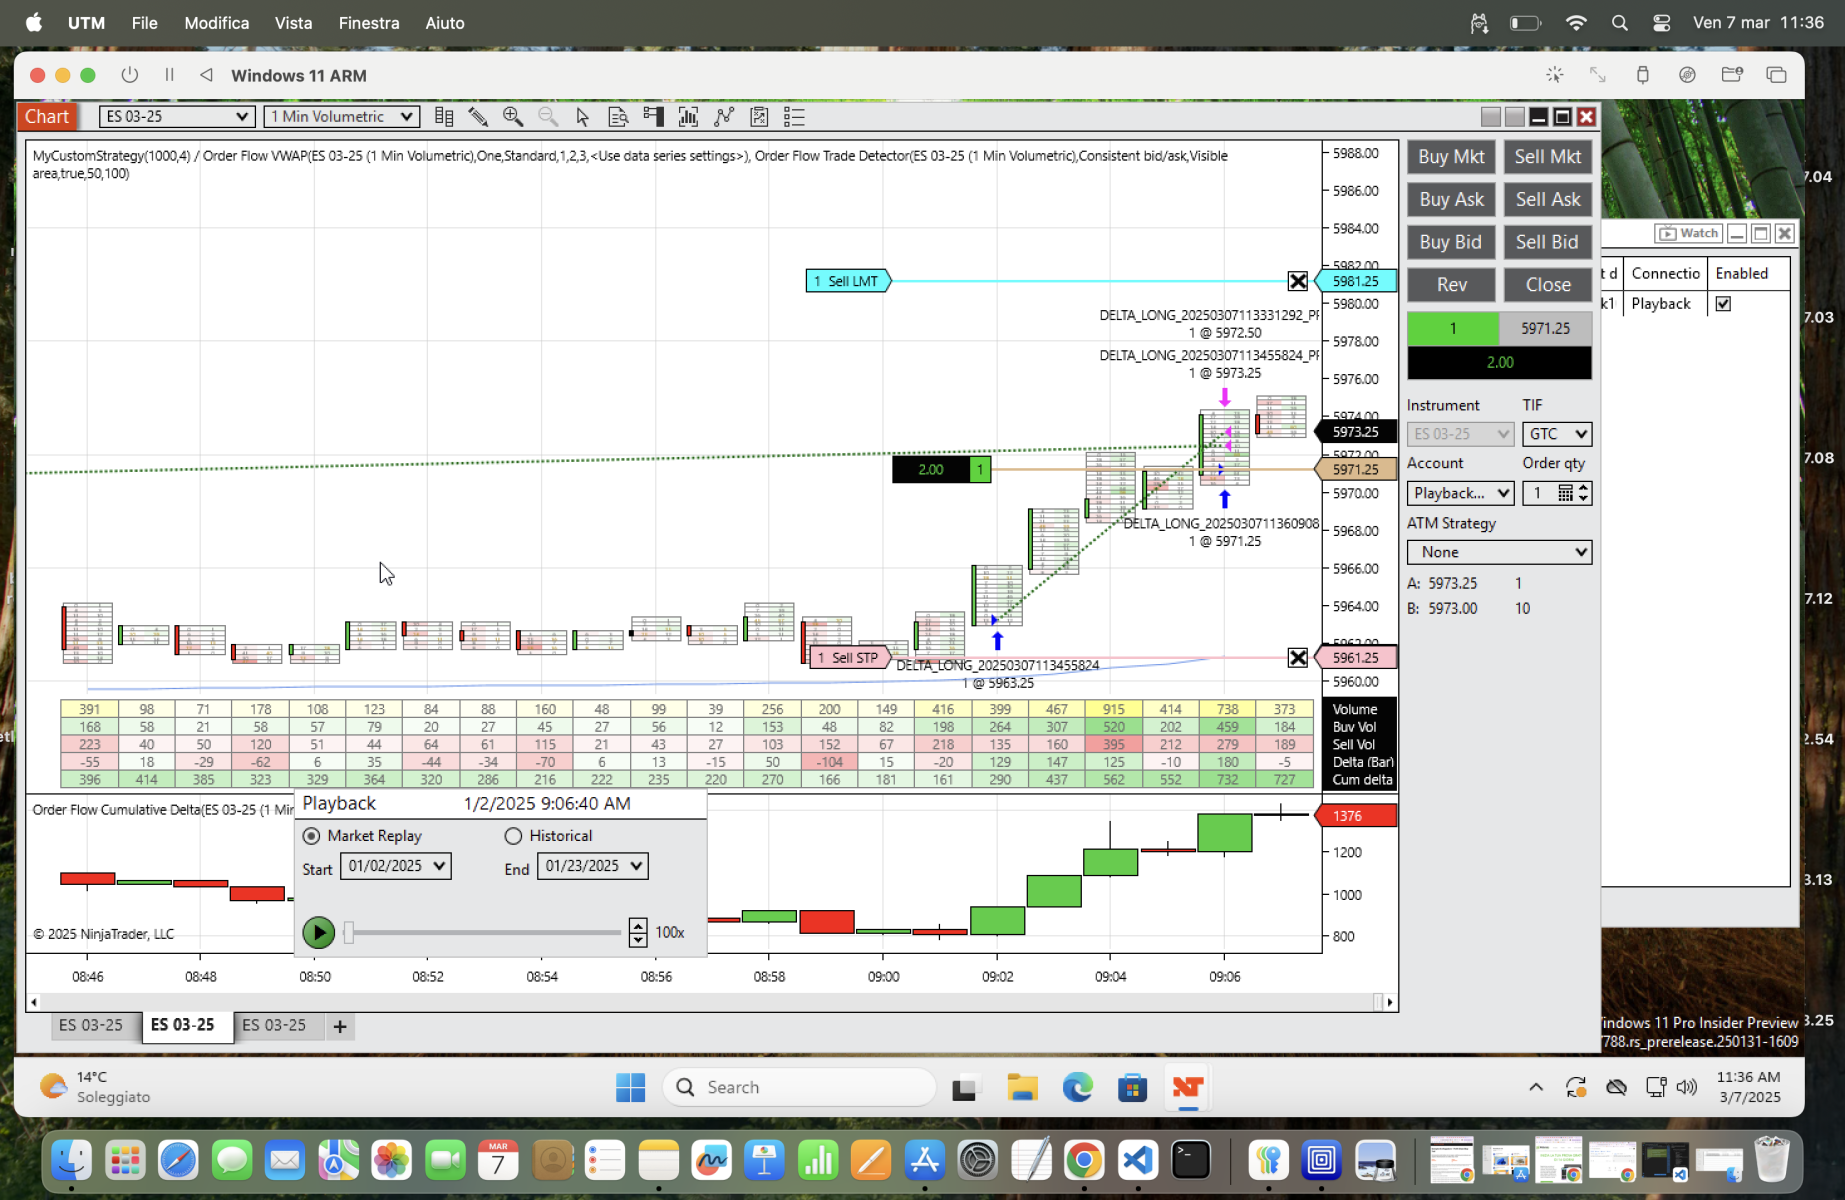Open the Chart Trader Instrument dropdown
This screenshot has width=1845, height=1200.
pos(1460,434)
